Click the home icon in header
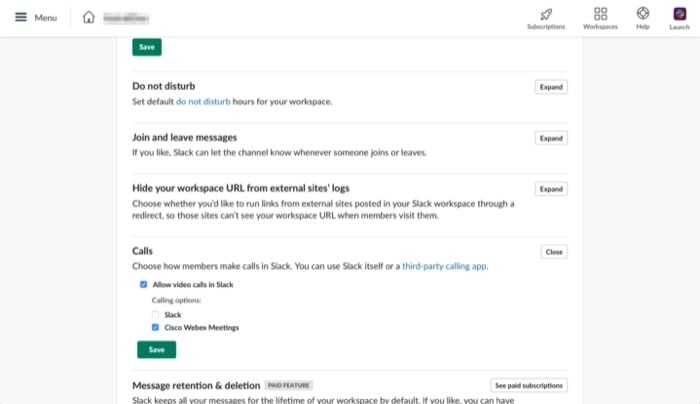 [x=89, y=18]
